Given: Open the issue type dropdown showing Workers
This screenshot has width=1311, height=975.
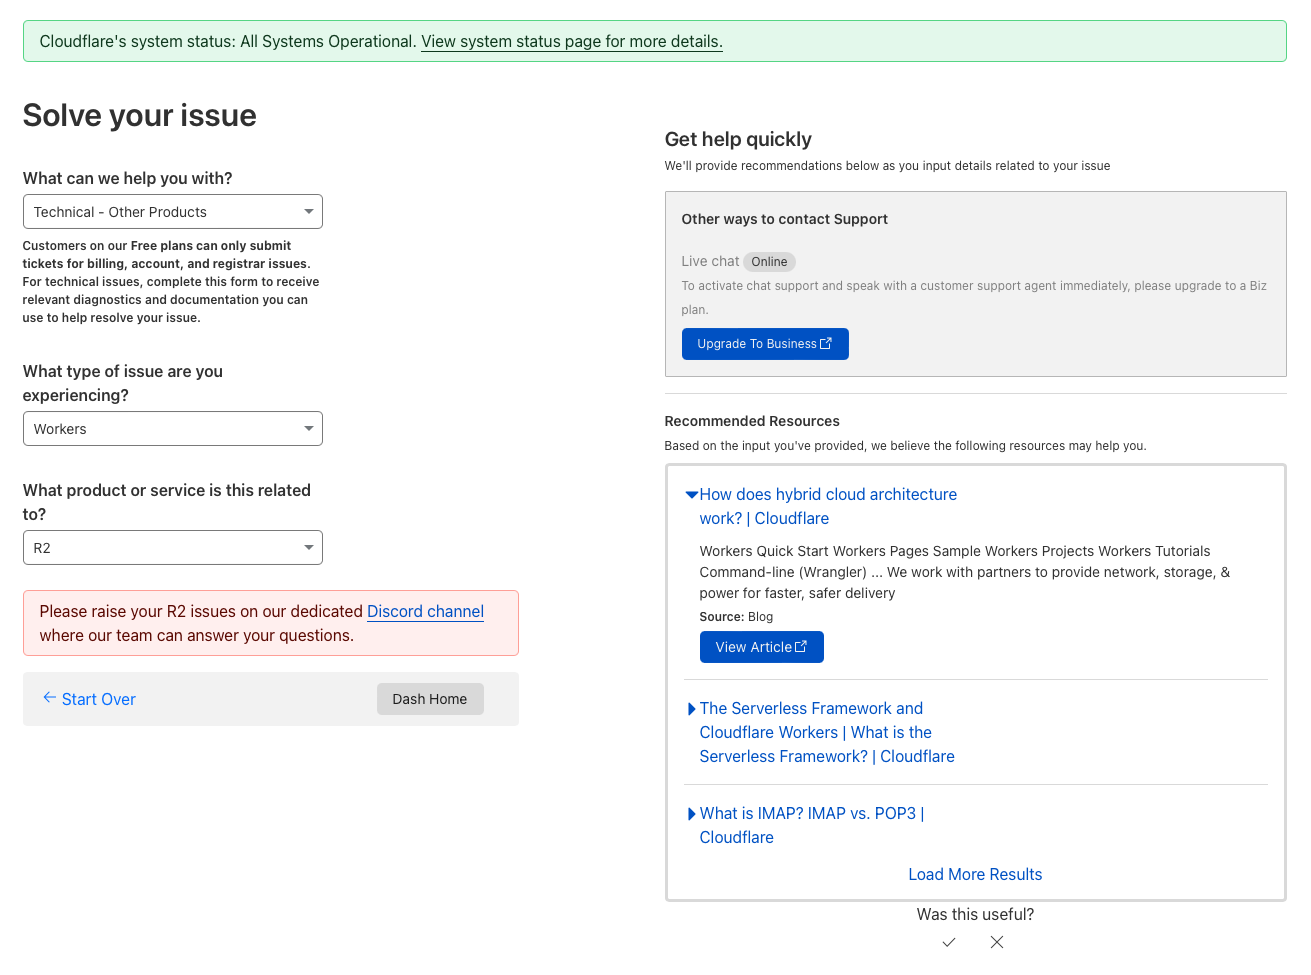Looking at the screenshot, I should pos(172,428).
